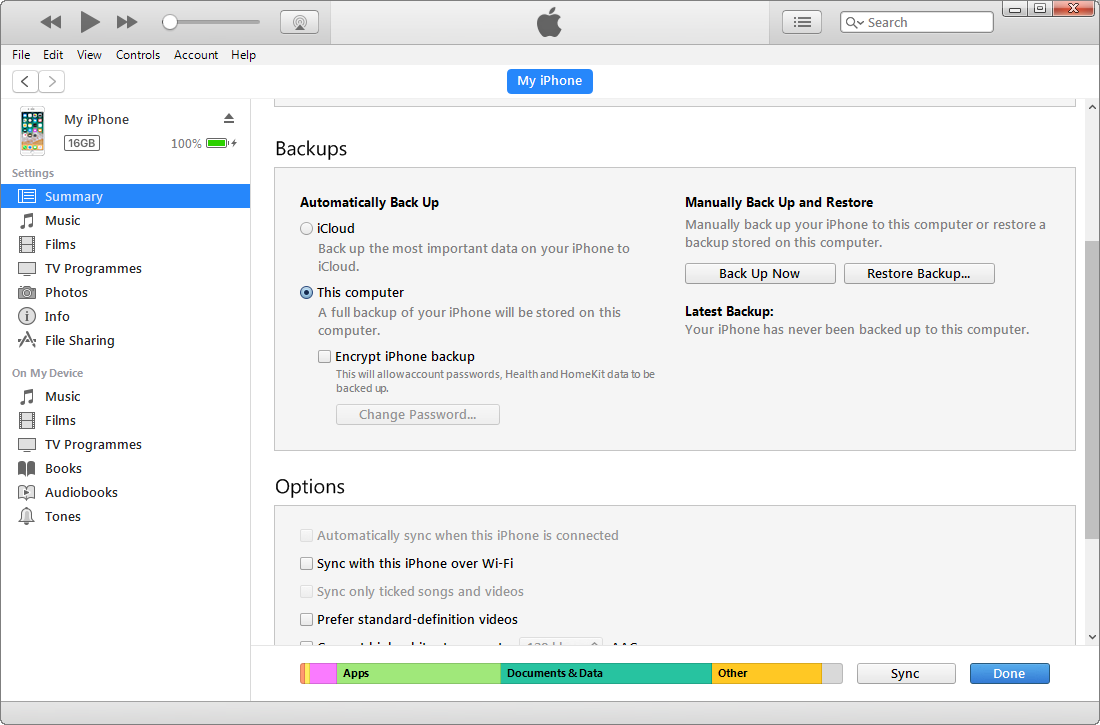Image resolution: width=1100 pixels, height=725 pixels.
Task: Click the Apple logo in header
Action: click(x=549, y=22)
